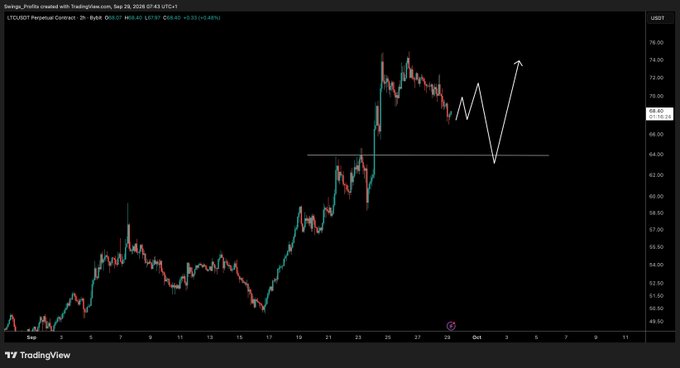Select the 76.00 price axis label
The height and width of the screenshot is (368, 680).
(656, 42)
